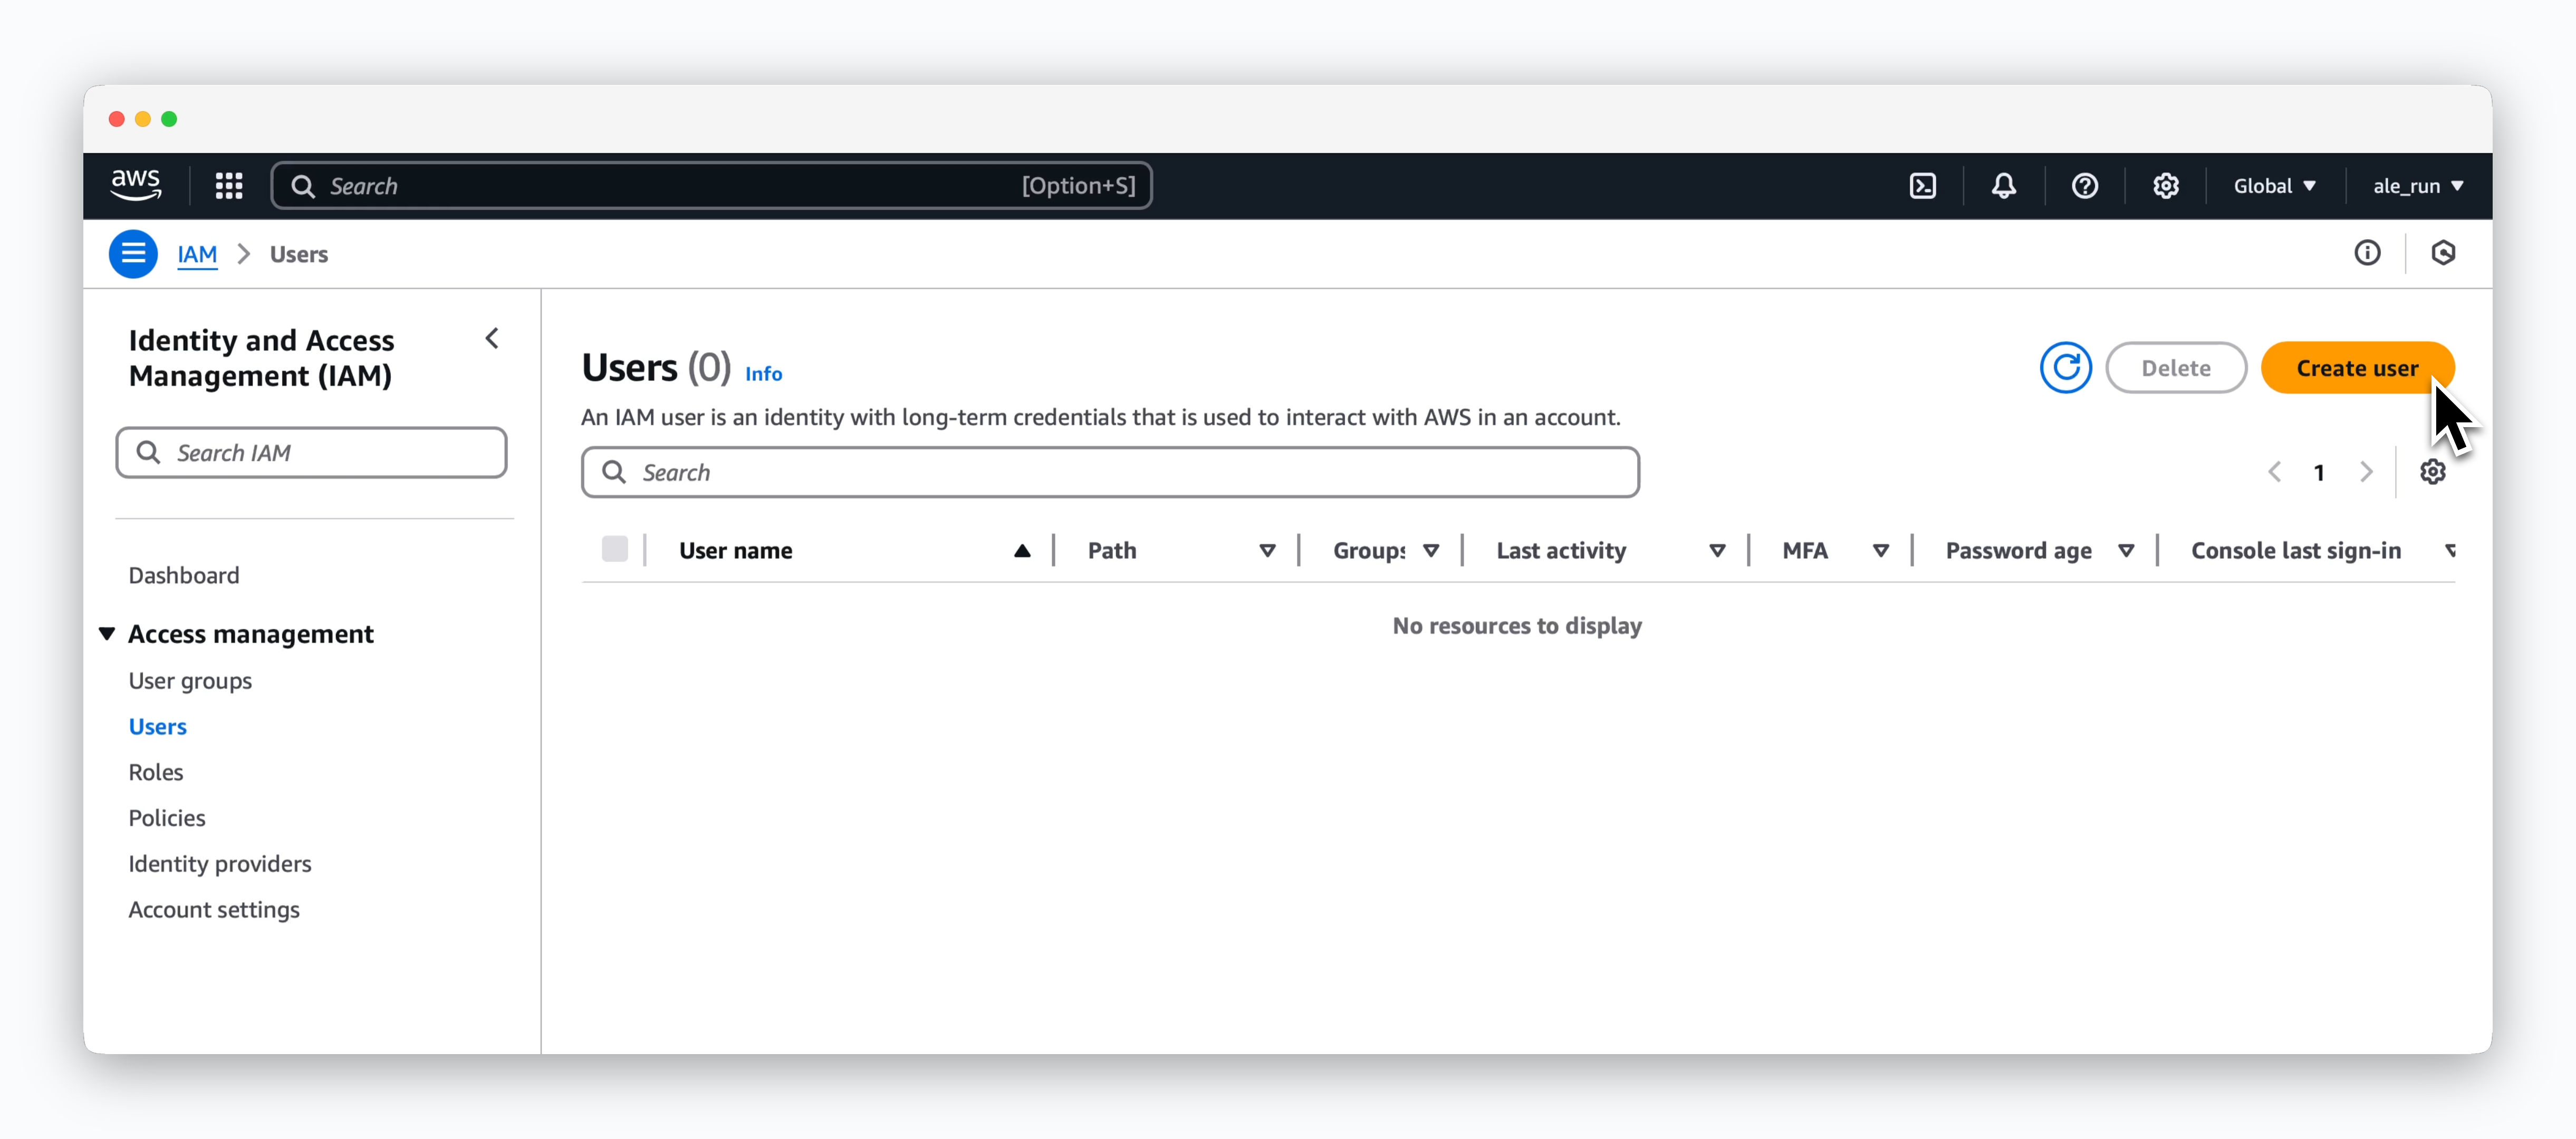Click the Users breadcrumb text
This screenshot has width=2576, height=1139.
tap(299, 254)
